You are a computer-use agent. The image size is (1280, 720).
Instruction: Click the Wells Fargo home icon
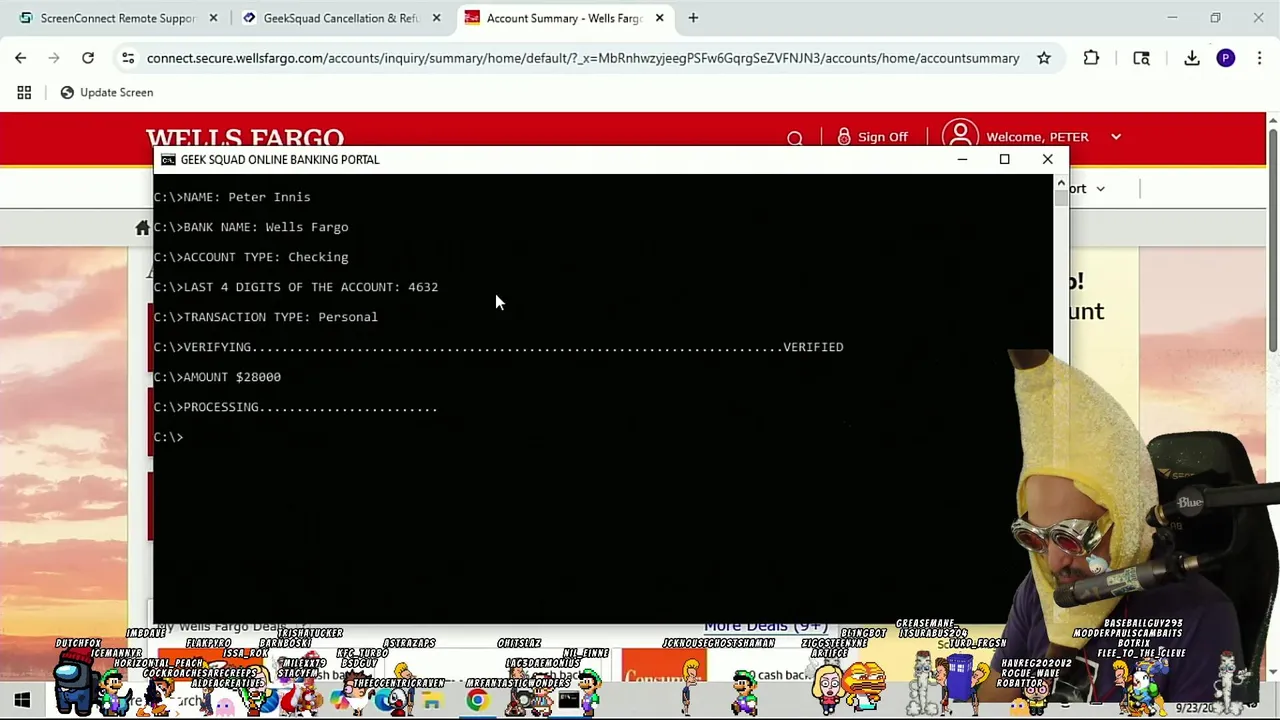(x=143, y=228)
